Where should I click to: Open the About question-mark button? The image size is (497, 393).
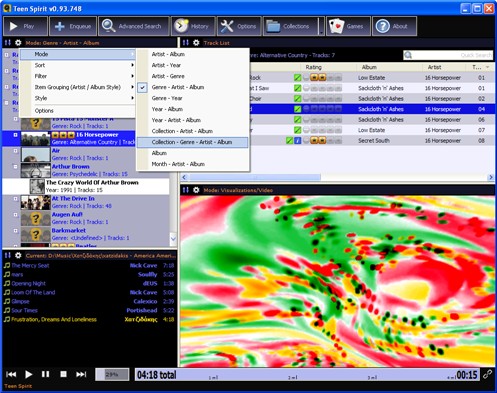coord(394,26)
